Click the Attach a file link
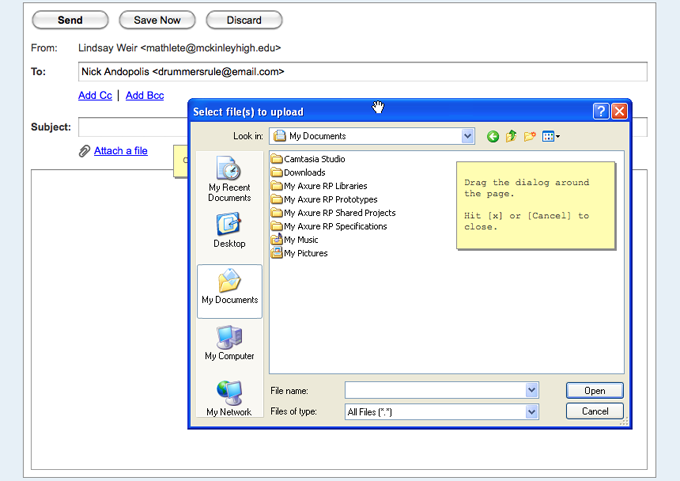680x481 pixels. tap(121, 151)
